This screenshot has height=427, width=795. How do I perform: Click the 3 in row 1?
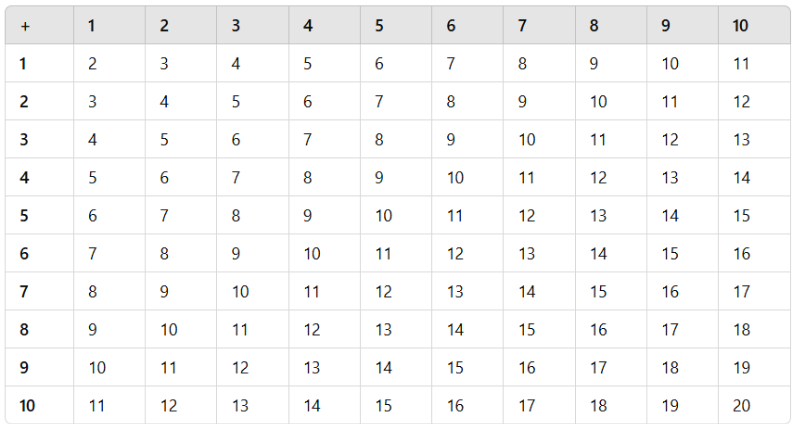coord(164,64)
